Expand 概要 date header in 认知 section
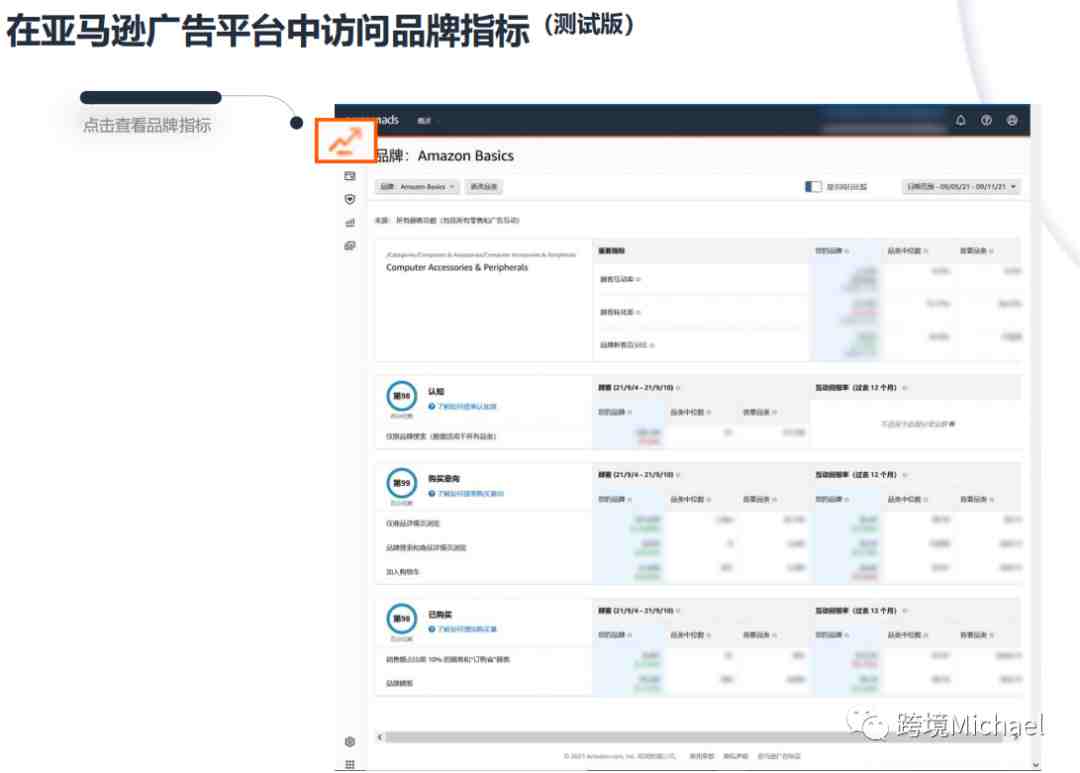 pyautogui.click(x=638, y=388)
